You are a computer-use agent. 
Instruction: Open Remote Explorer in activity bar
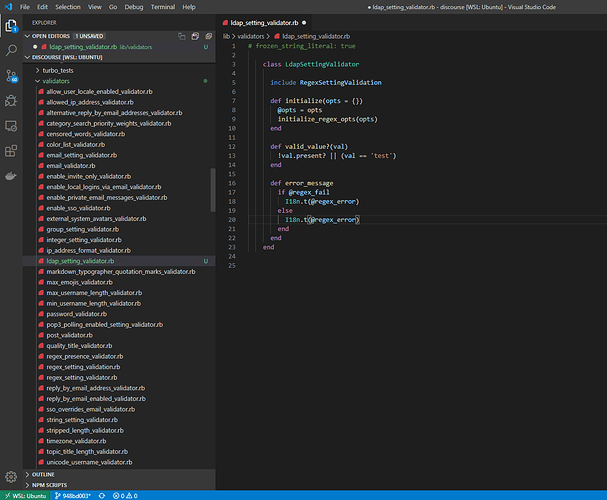pos(11,126)
